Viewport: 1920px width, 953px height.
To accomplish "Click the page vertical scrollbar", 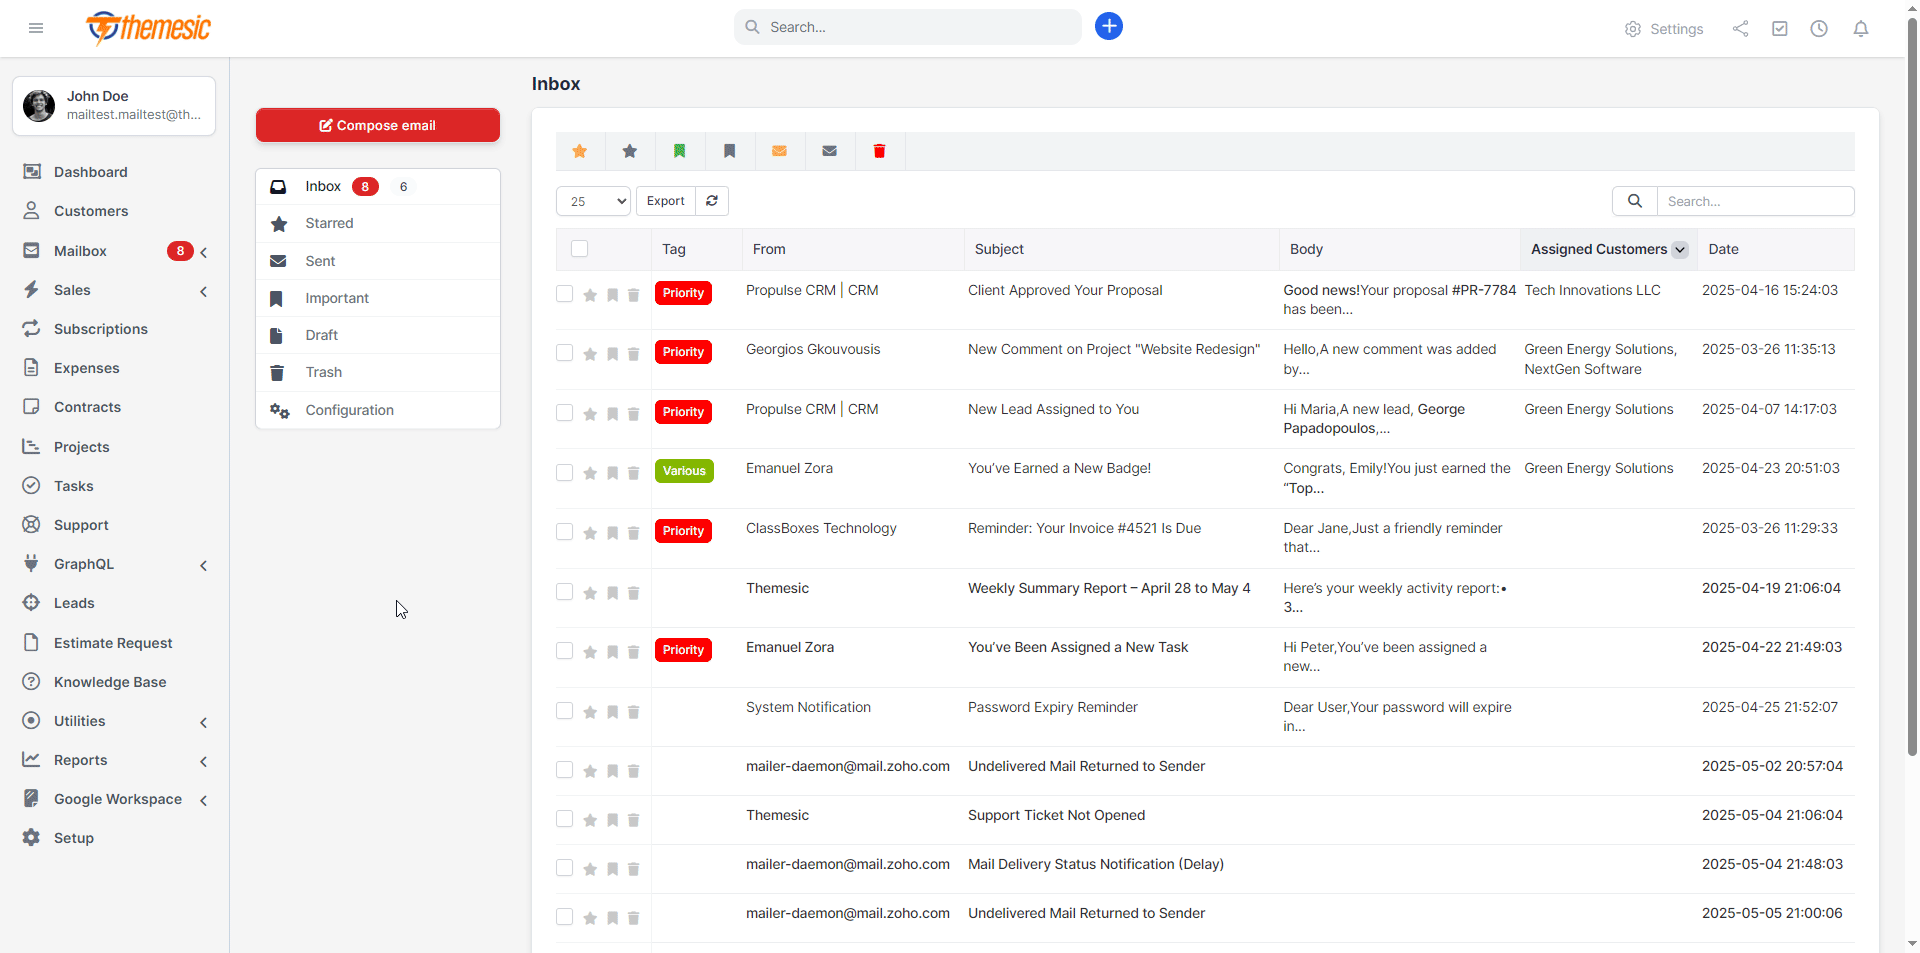I will point(1912,400).
